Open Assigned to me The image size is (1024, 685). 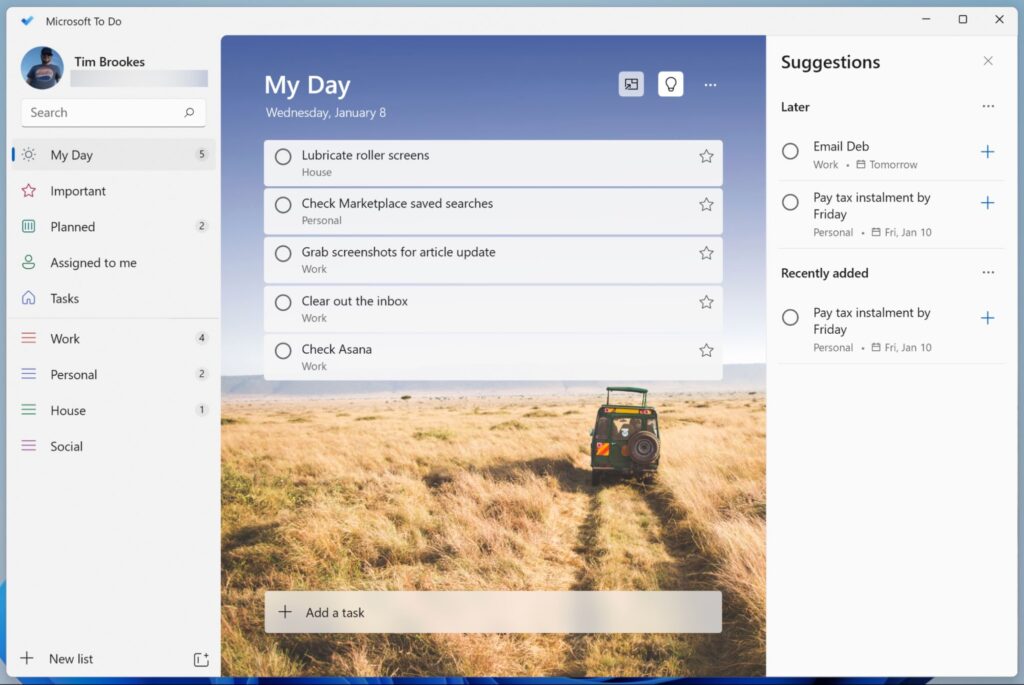(x=114, y=263)
